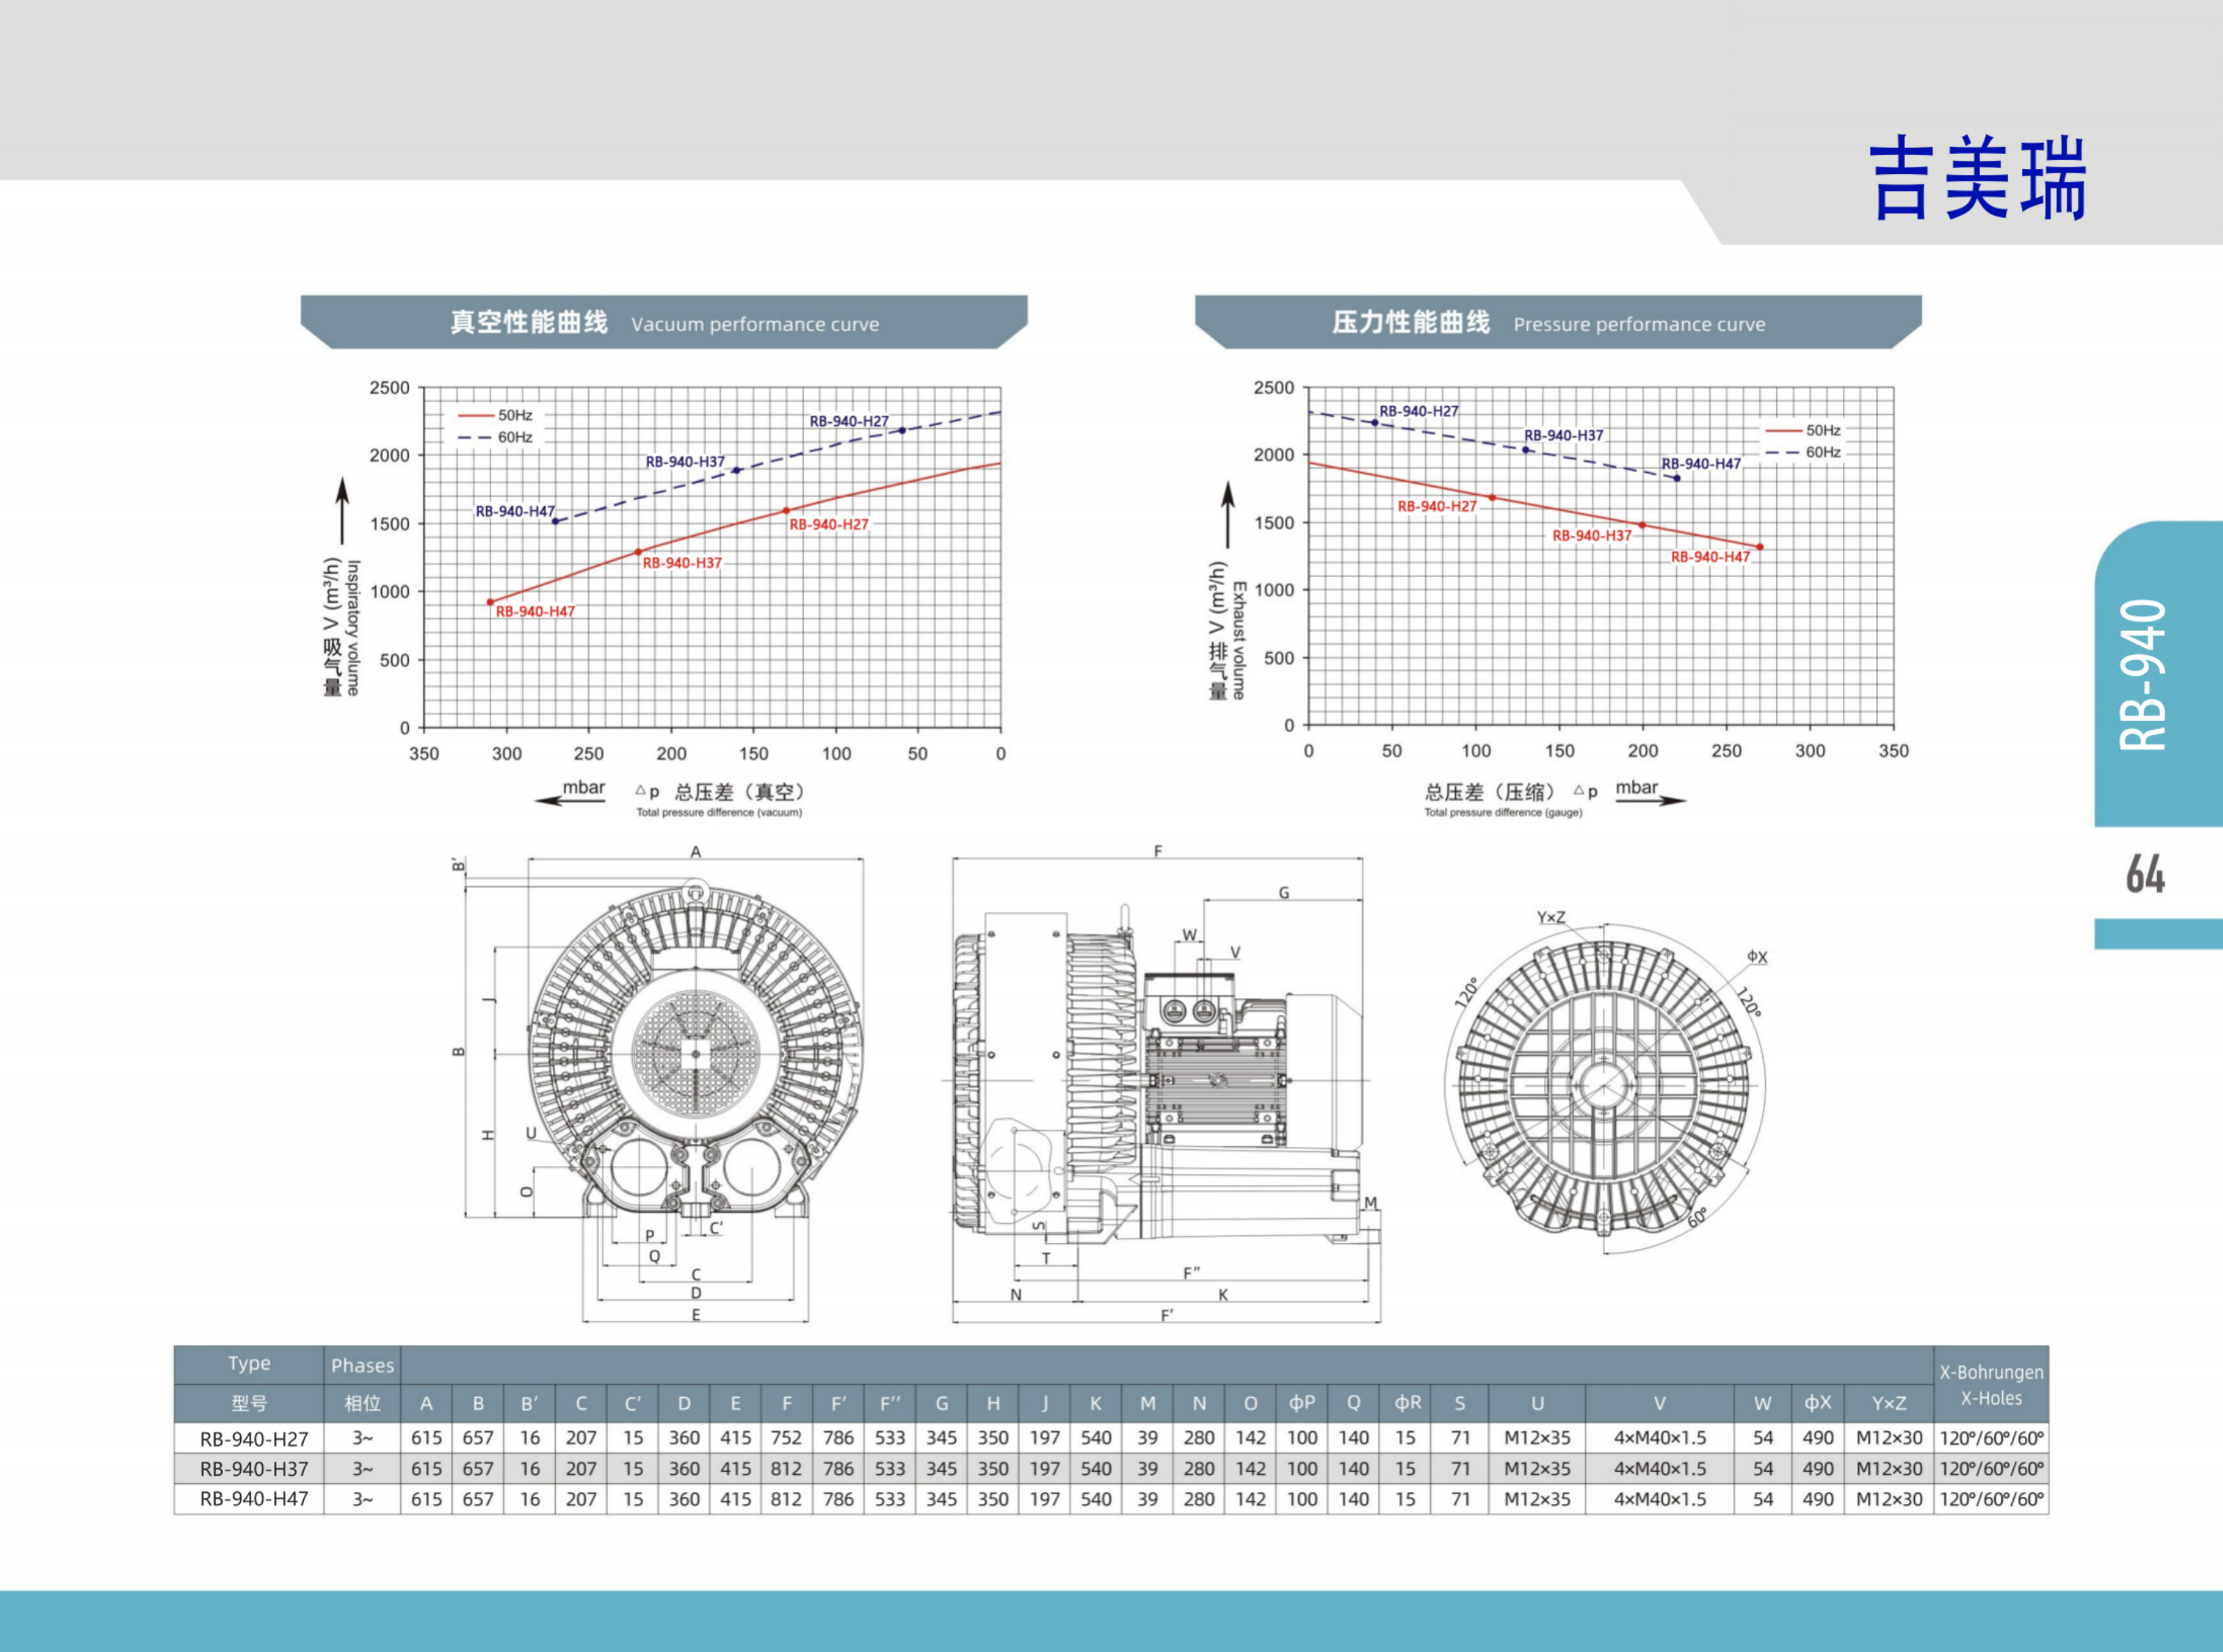Select the Pressure performance curve header

(x=1558, y=322)
